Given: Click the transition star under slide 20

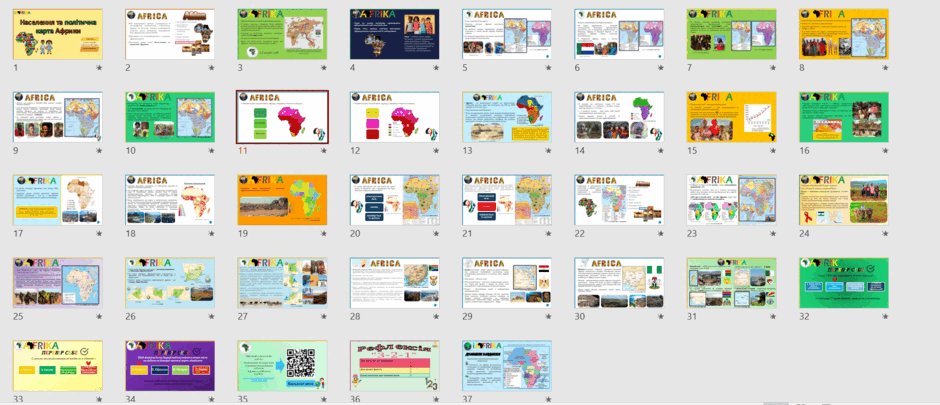Looking at the screenshot, I should pyautogui.click(x=436, y=234).
